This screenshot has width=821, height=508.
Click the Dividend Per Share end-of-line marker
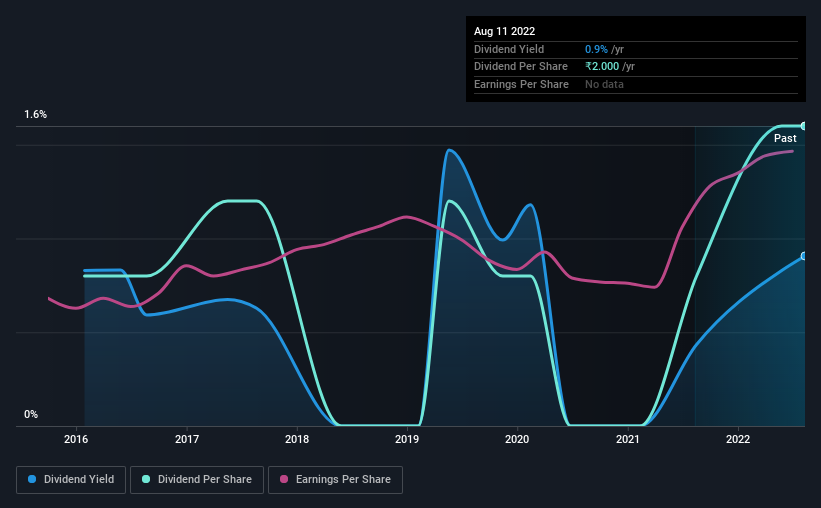[804, 126]
